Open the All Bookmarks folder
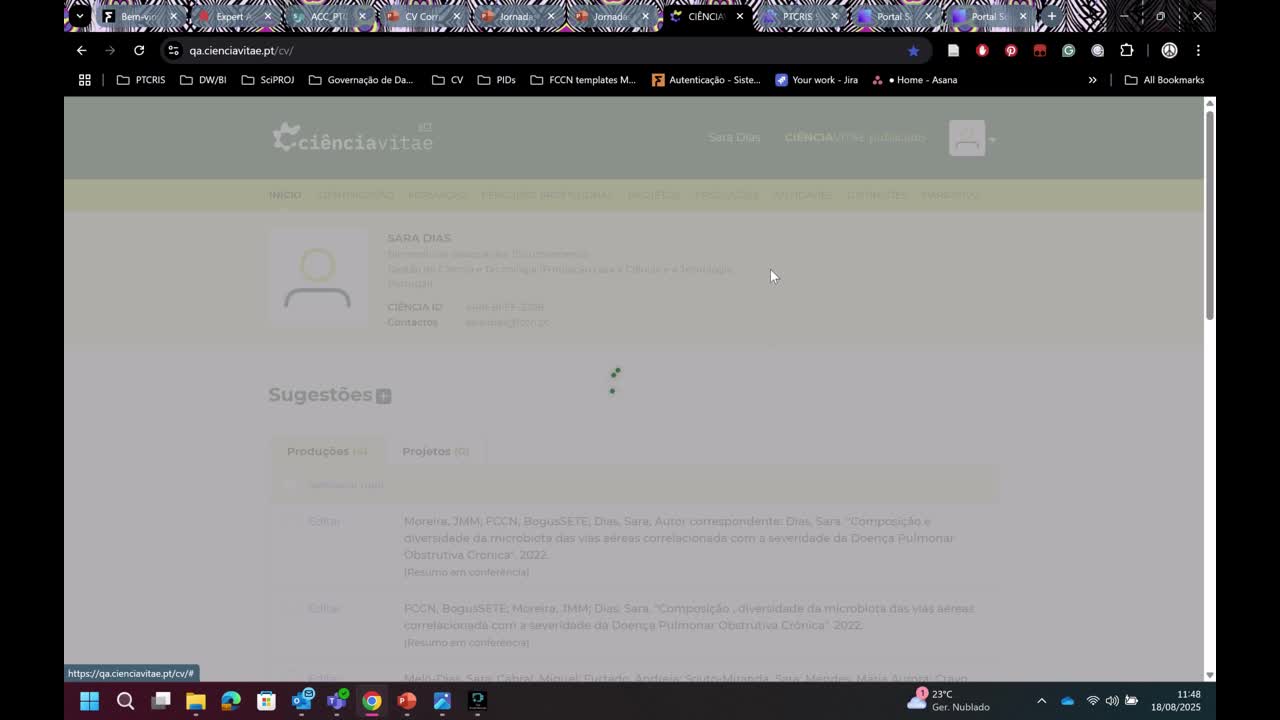 (1164, 80)
